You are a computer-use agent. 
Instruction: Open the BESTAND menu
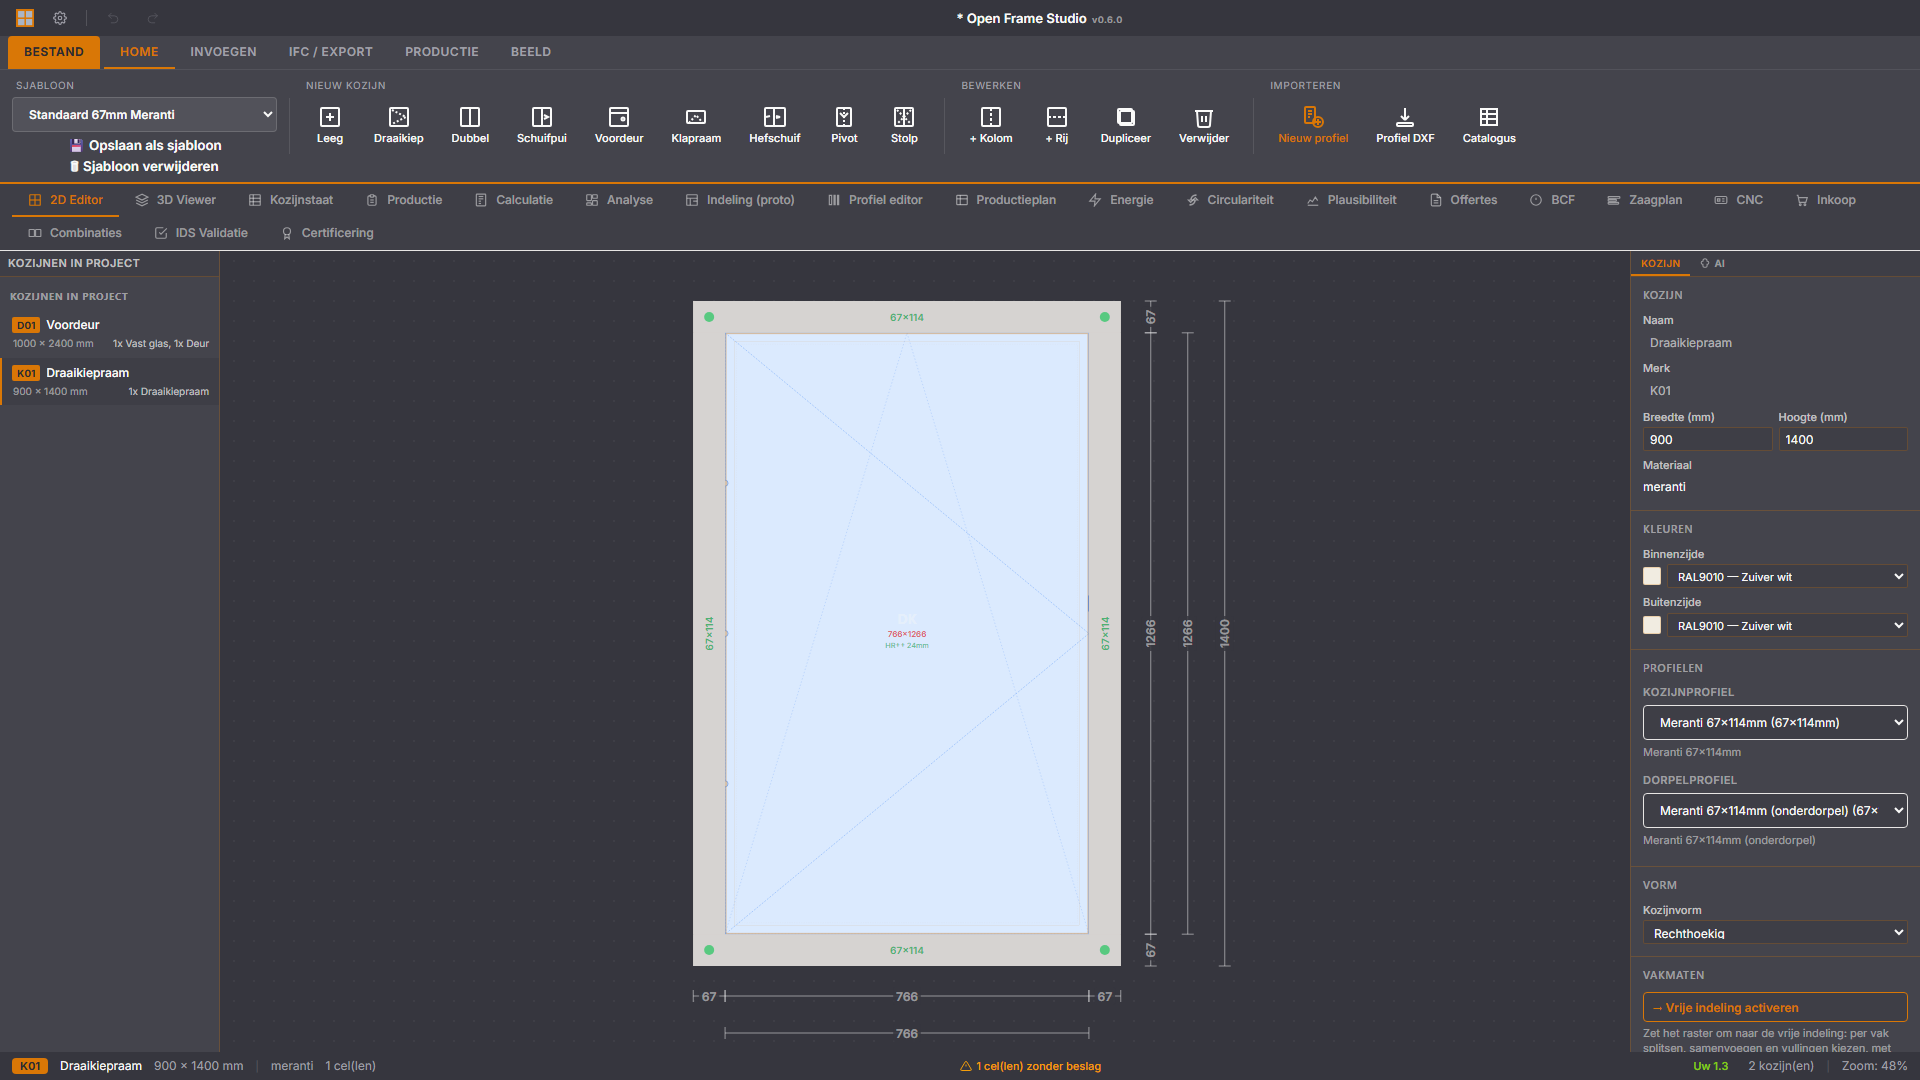coord(54,52)
